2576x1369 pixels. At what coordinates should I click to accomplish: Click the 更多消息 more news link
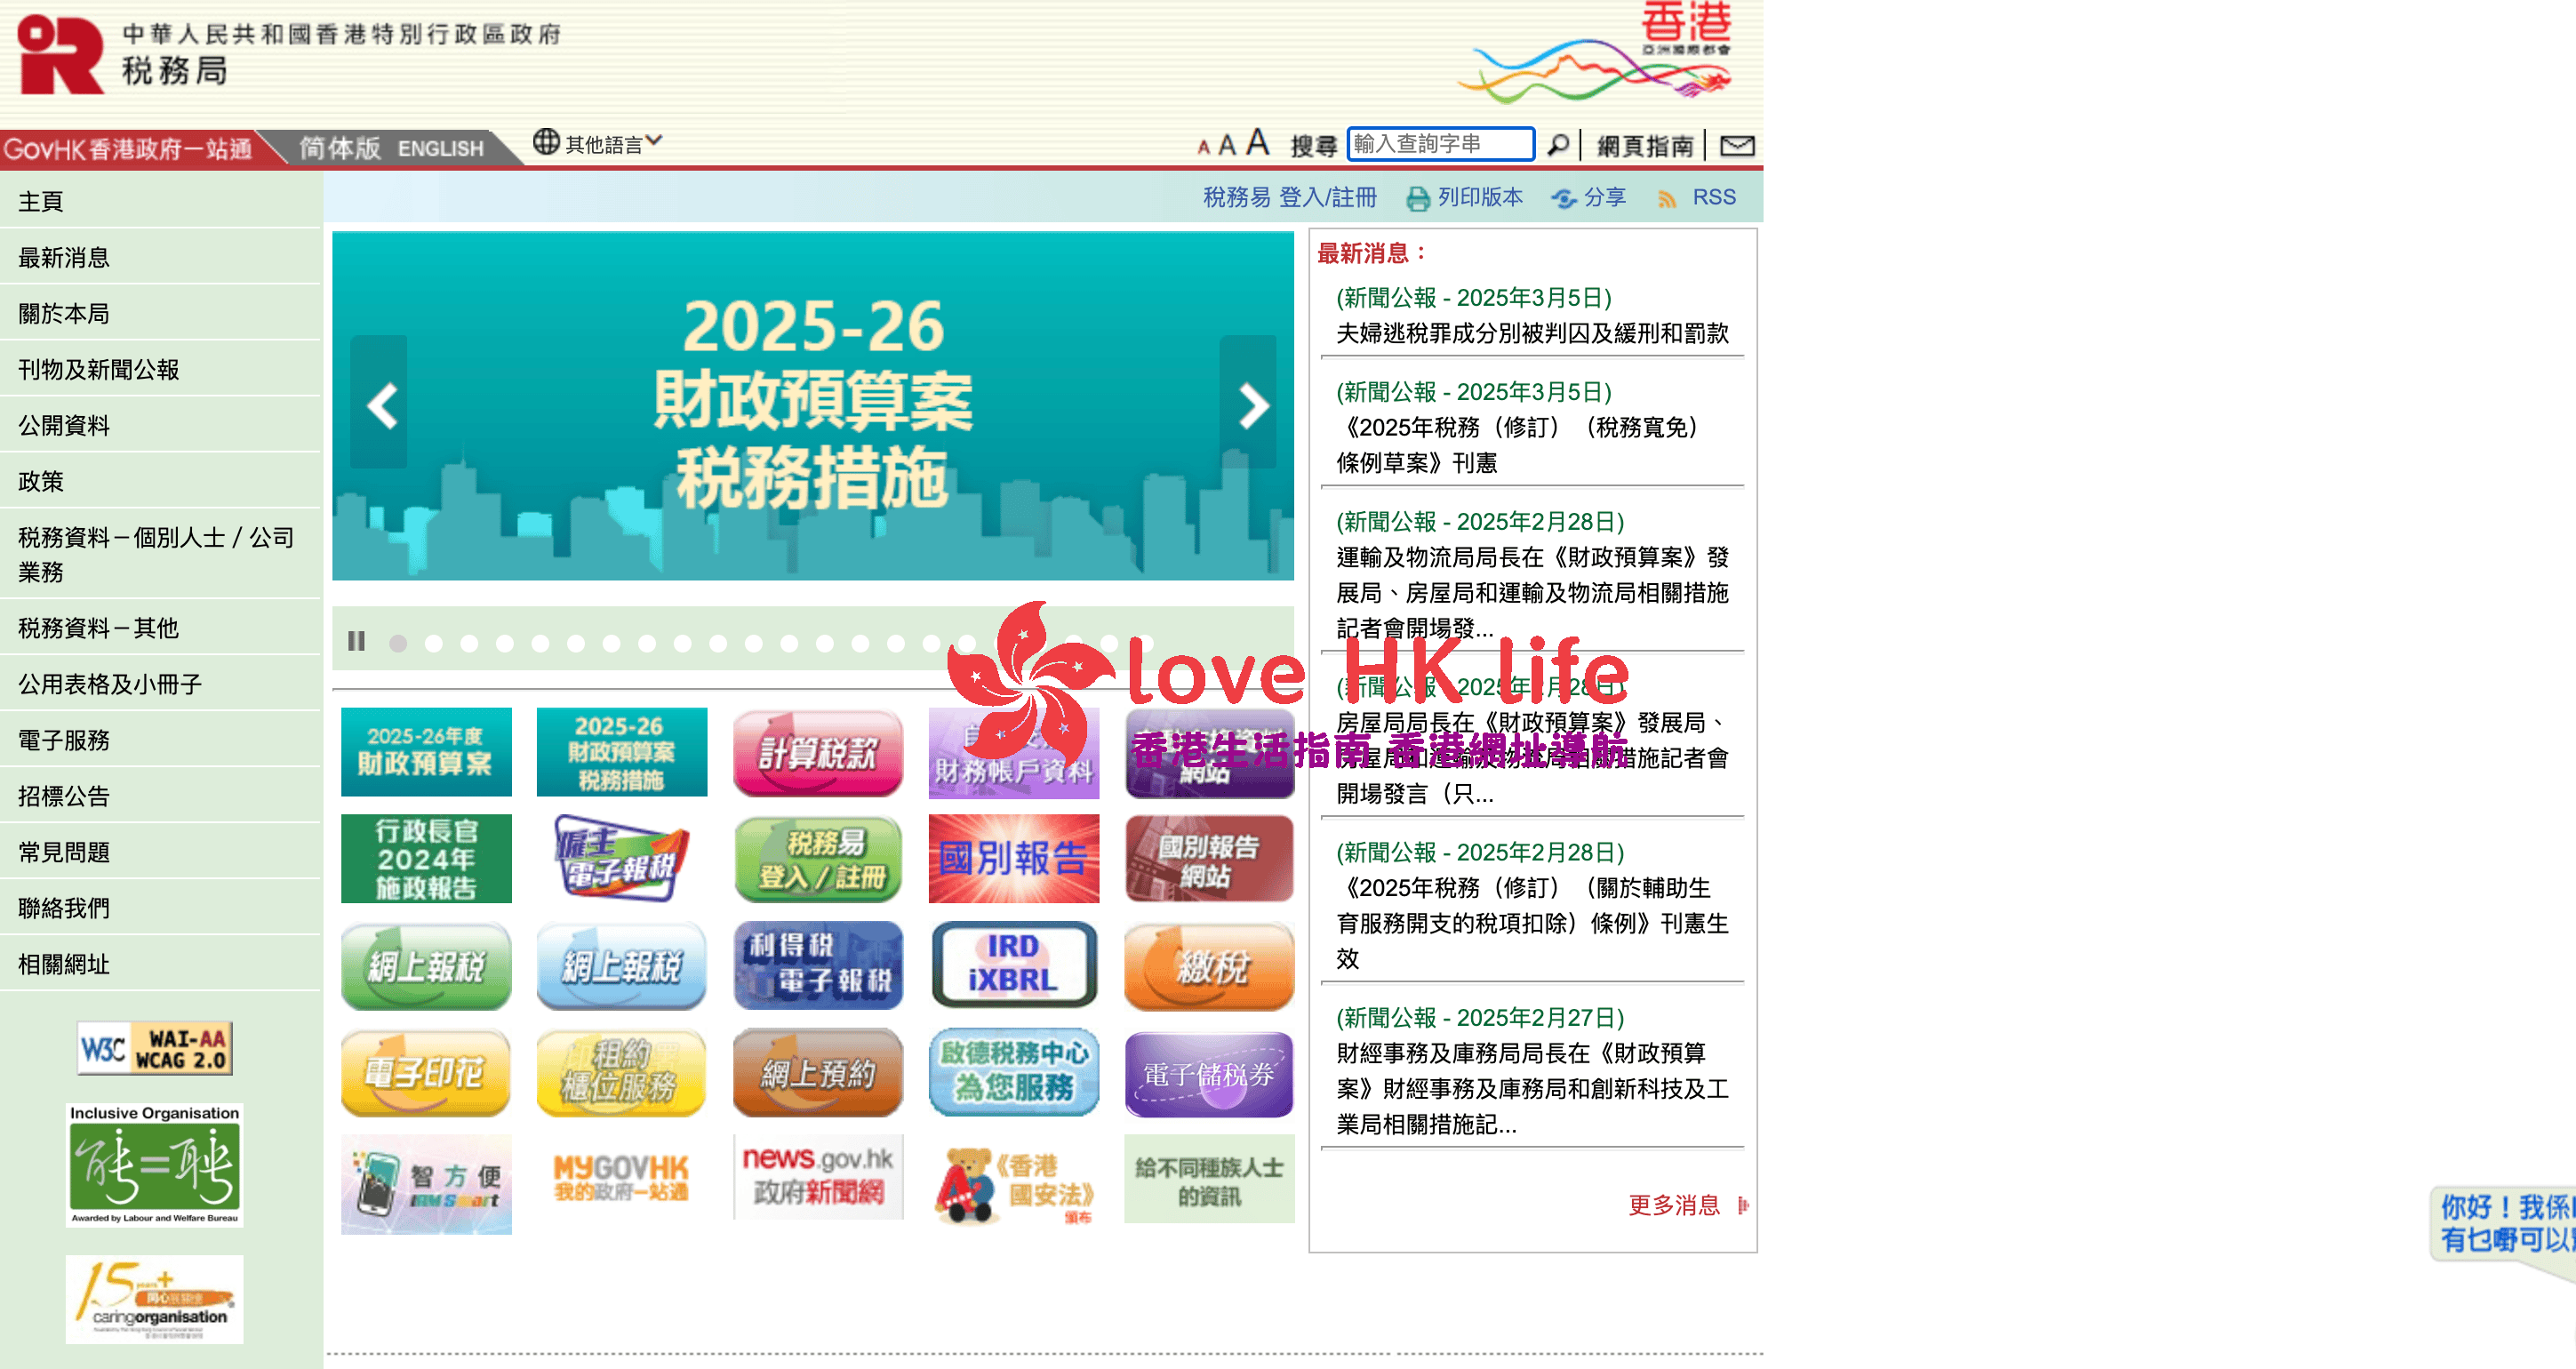point(1673,1206)
